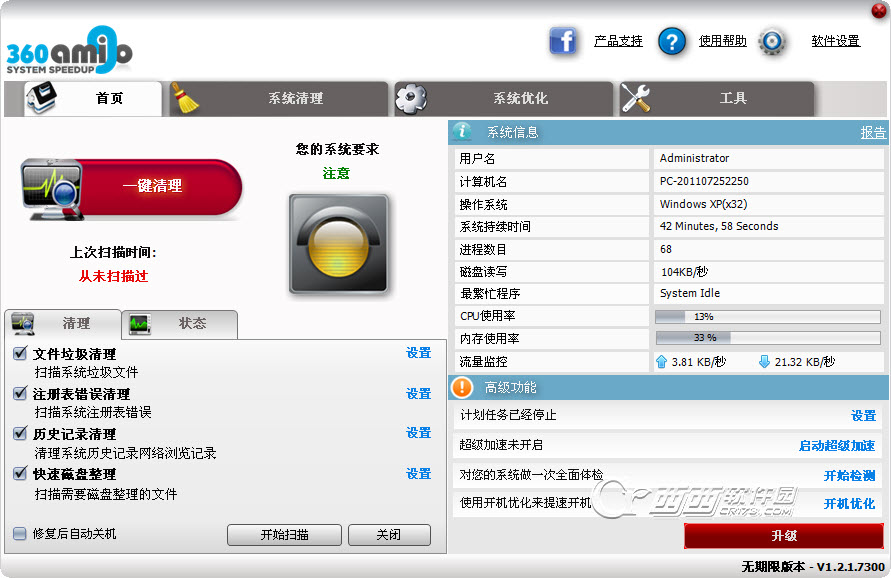The image size is (891, 578).
Task: Select the 清理 sub-tab
Action: (63, 323)
